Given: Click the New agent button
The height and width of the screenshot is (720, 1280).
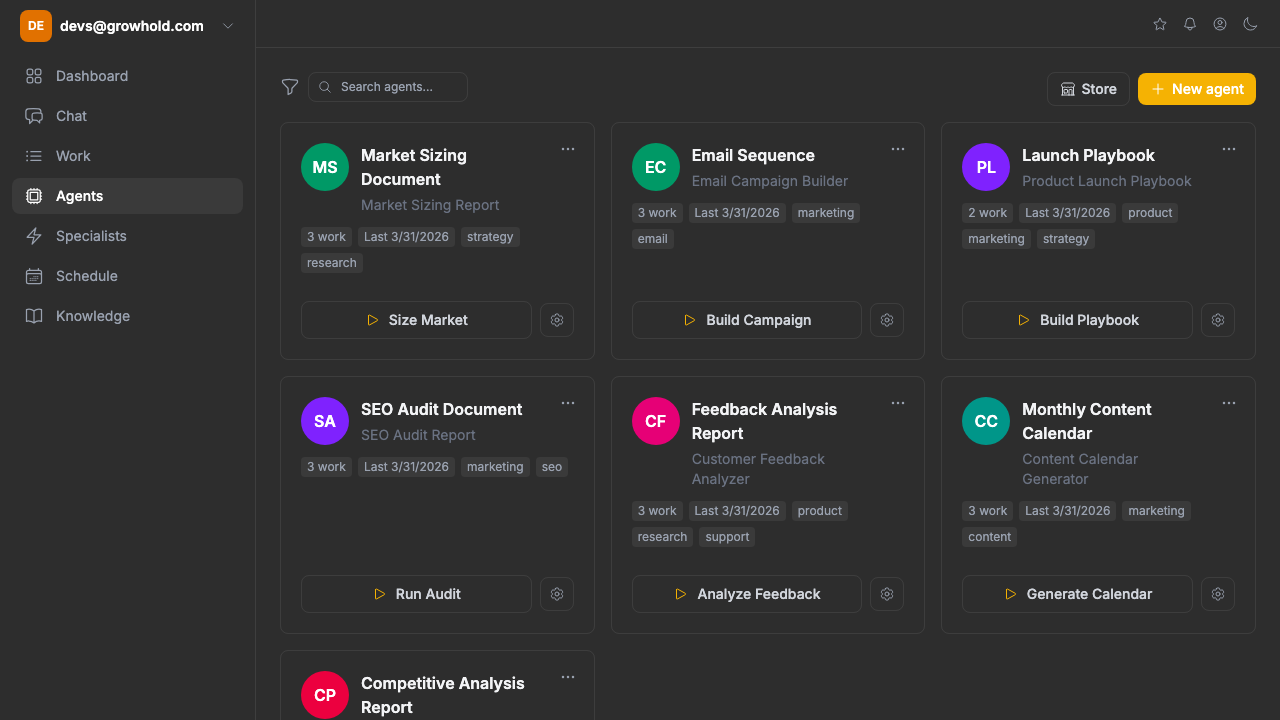Looking at the screenshot, I should click(x=1196, y=89).
